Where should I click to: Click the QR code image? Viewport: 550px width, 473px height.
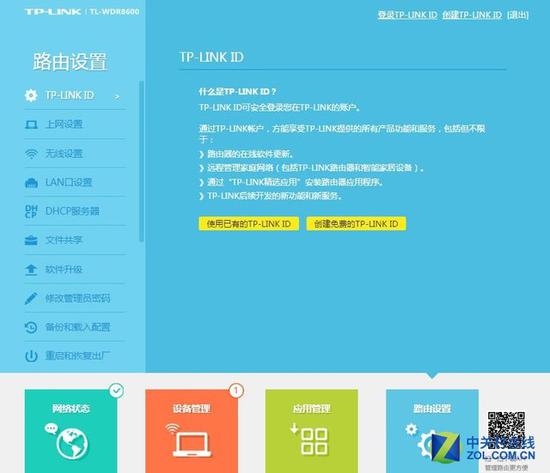[x=506, y=429]
